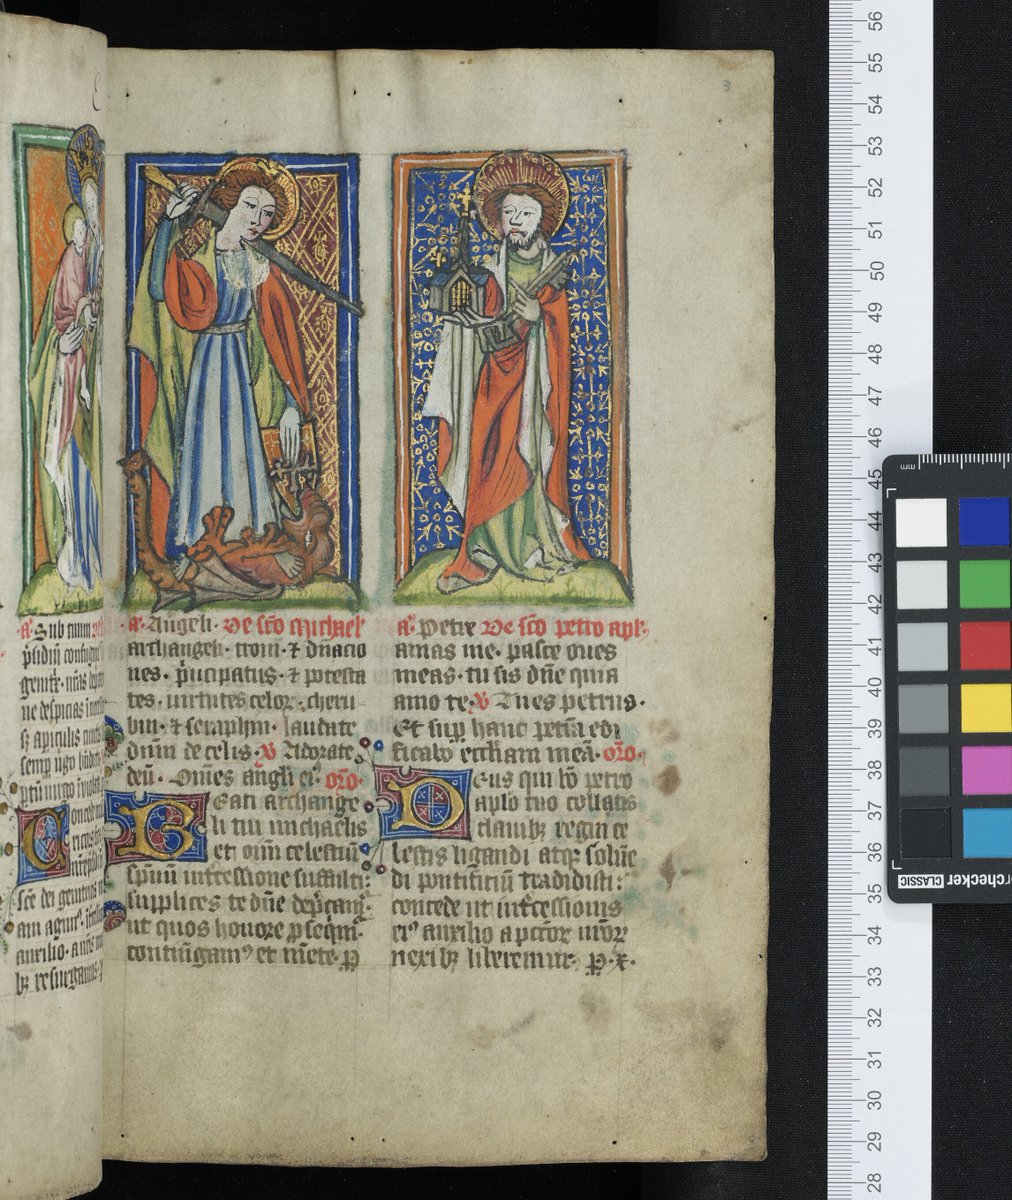Select the light gray patch beside green
The image size is (1012, 1200).
pyautogui.click(x=921, y=584)
